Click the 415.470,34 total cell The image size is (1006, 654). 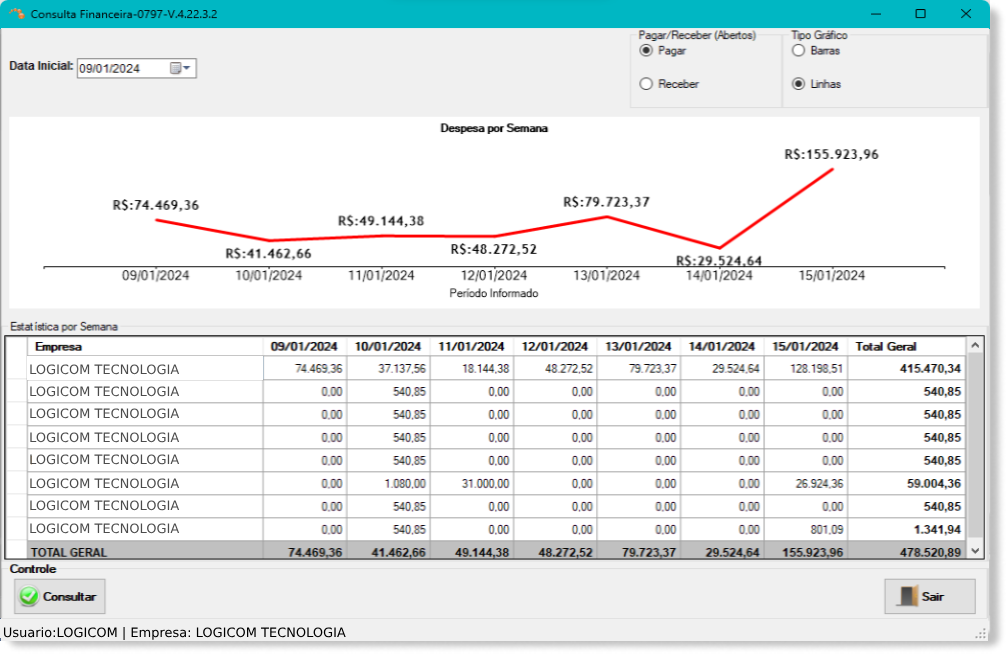pos(907,369)
